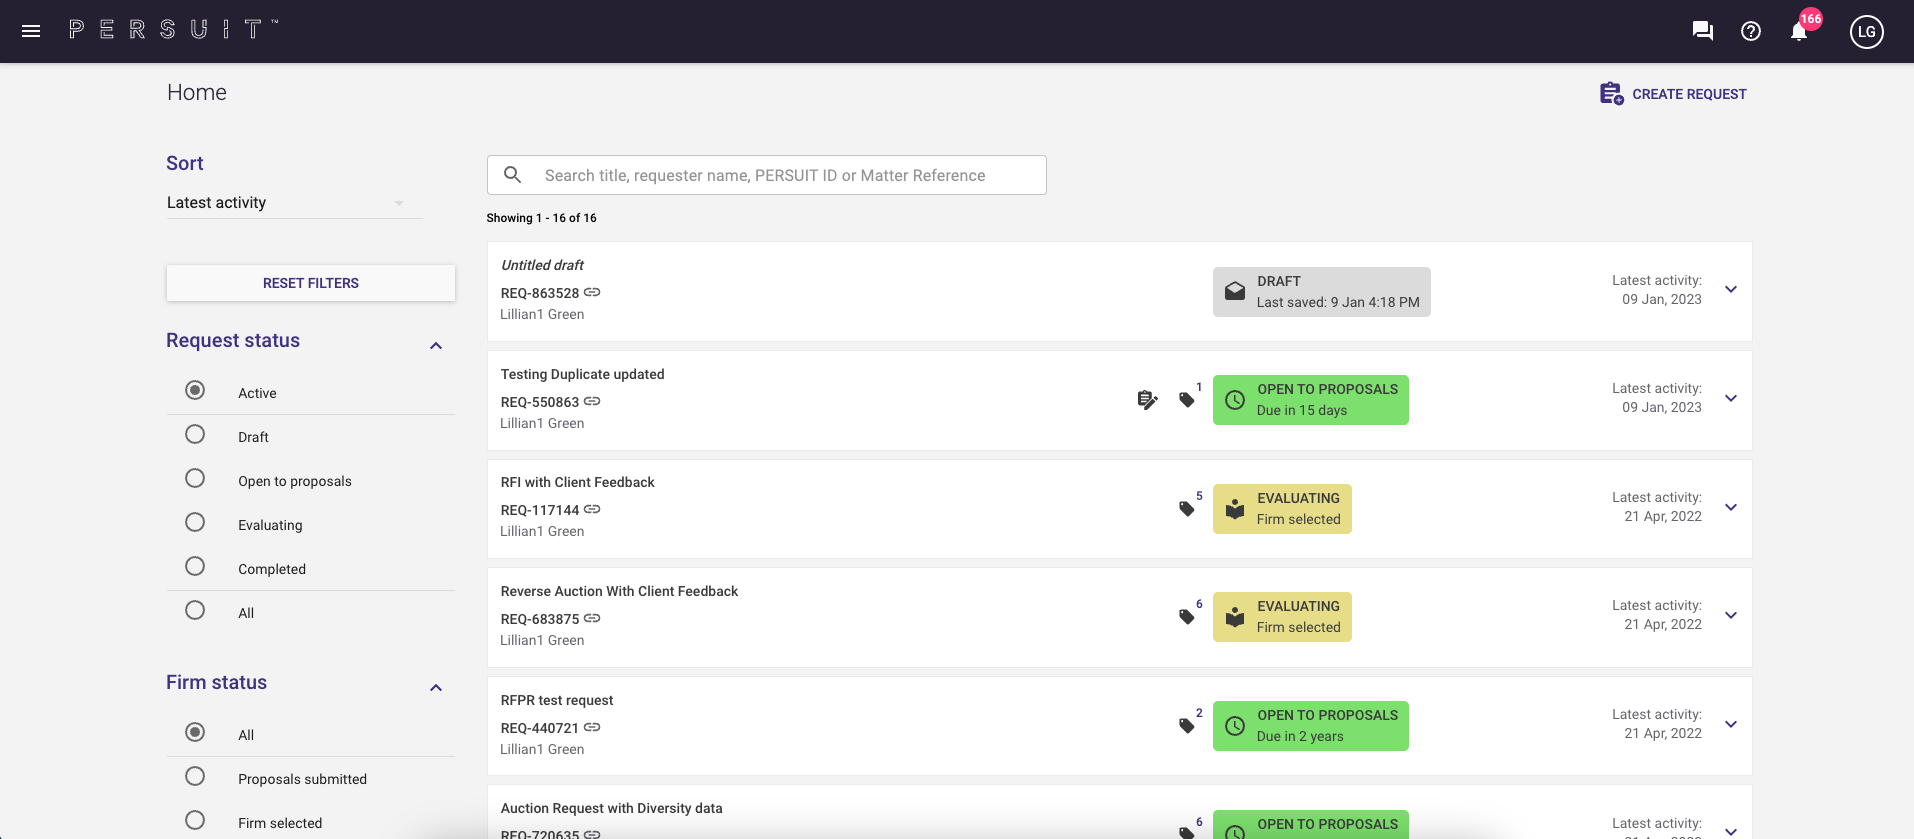Click REQ-117144 request ID text
The height and width of the screenshot is (839, 1914).
coord(540,510)
